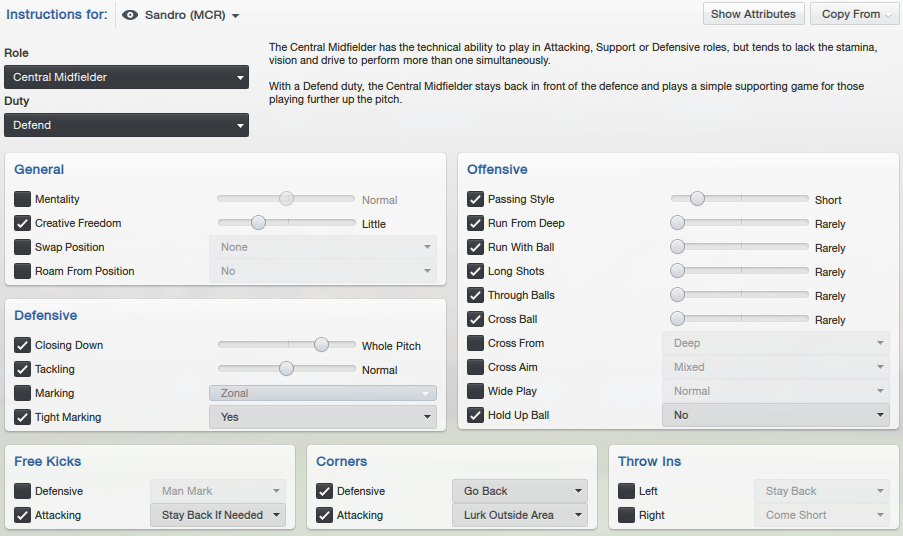Toggle the Passing Style checkbox
Image resolution: width=903 pixels, height=536 pixels.
[475, 199]
